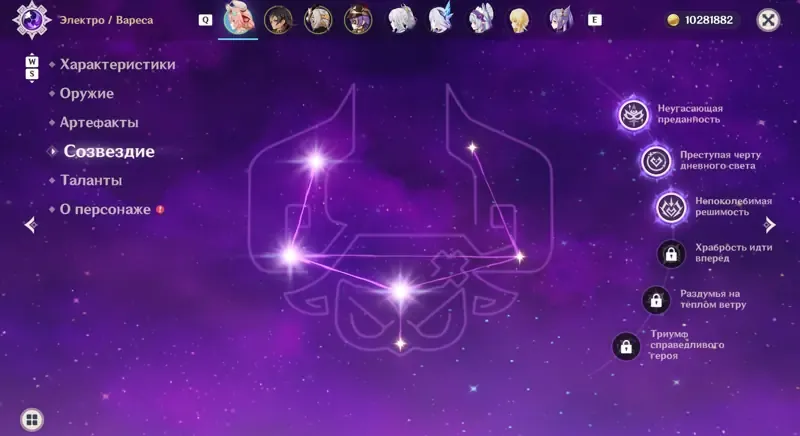Open the Непоколебимая решимость constellation icon

[x=671, y=207]
